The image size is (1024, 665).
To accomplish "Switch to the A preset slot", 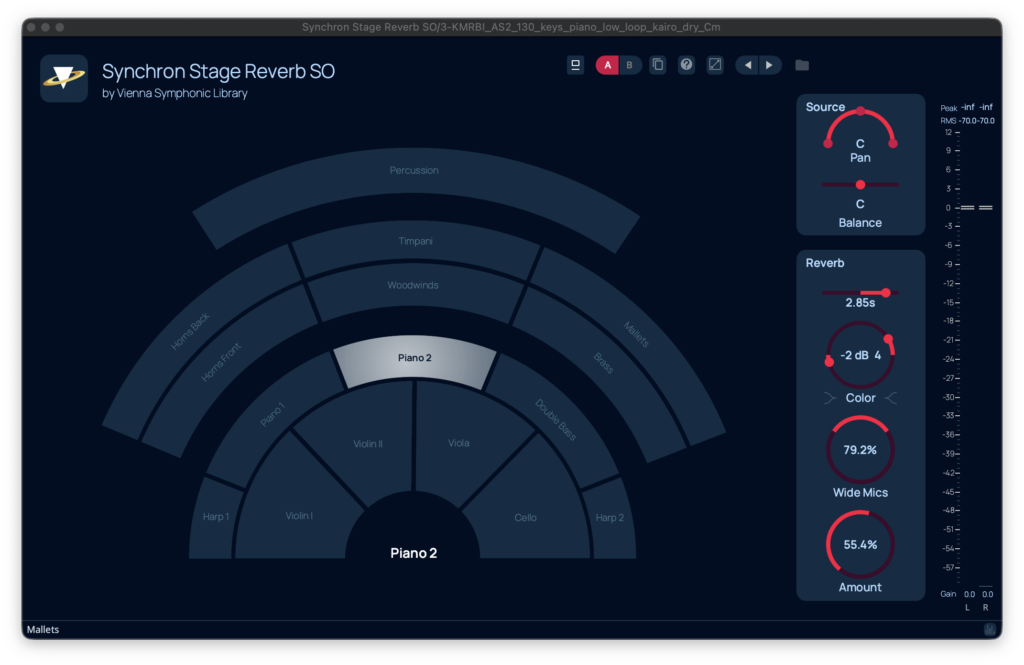I will 607,65.
